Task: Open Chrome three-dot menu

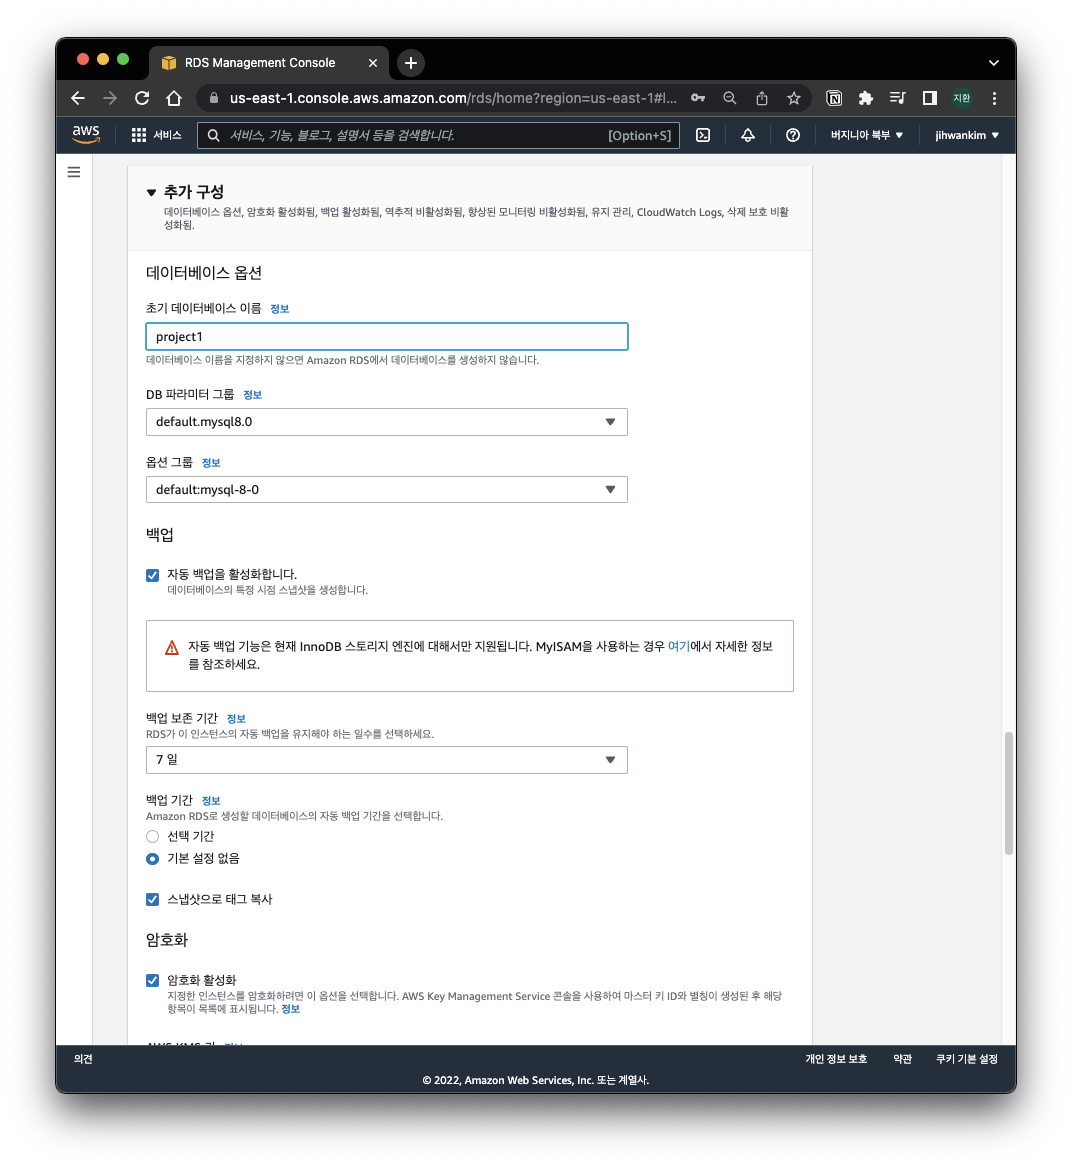Action: (994, 98)
